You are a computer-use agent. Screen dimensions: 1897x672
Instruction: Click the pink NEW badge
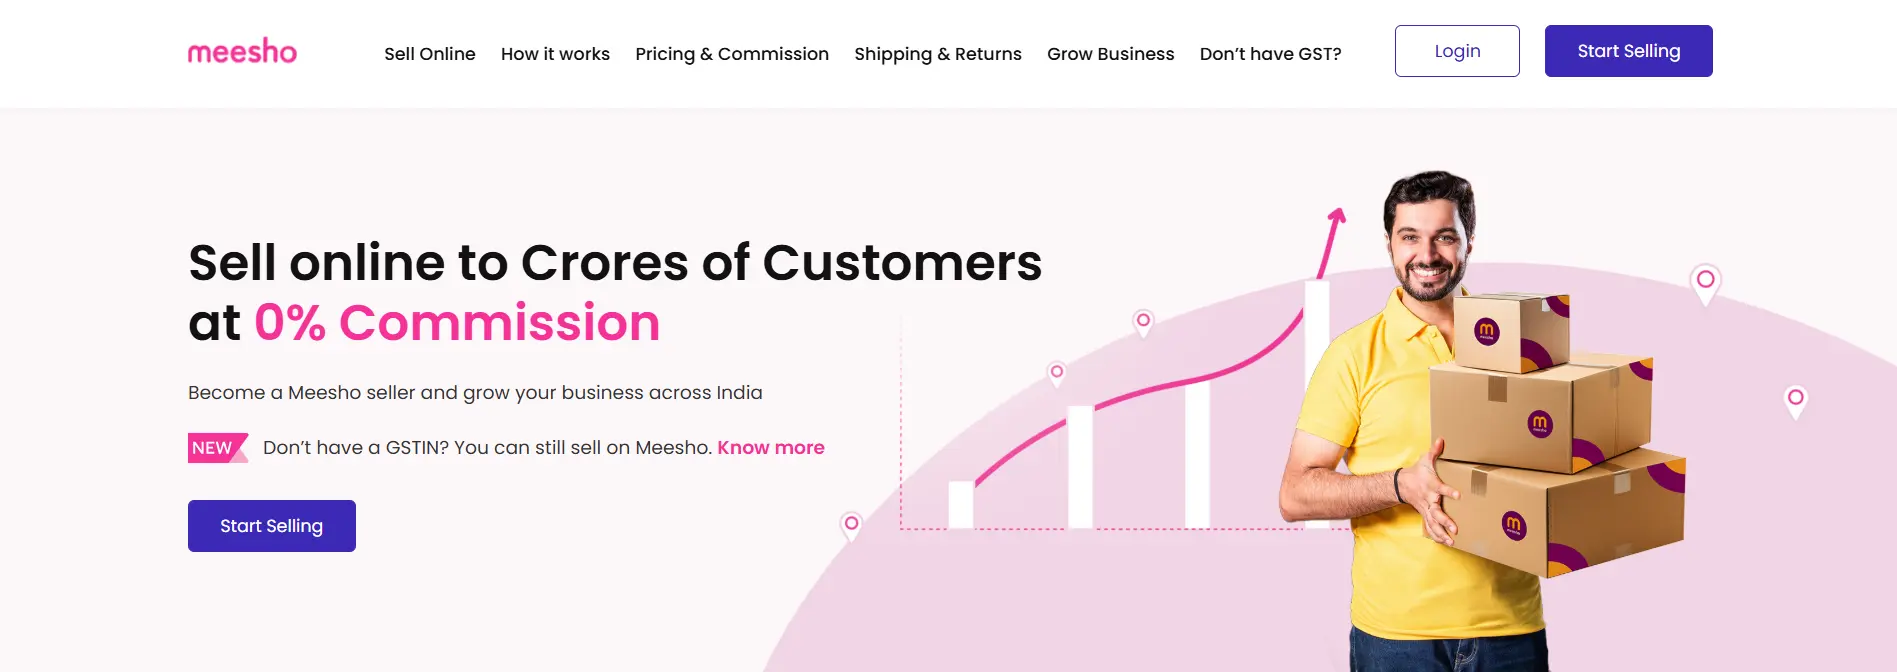point(214,448)
